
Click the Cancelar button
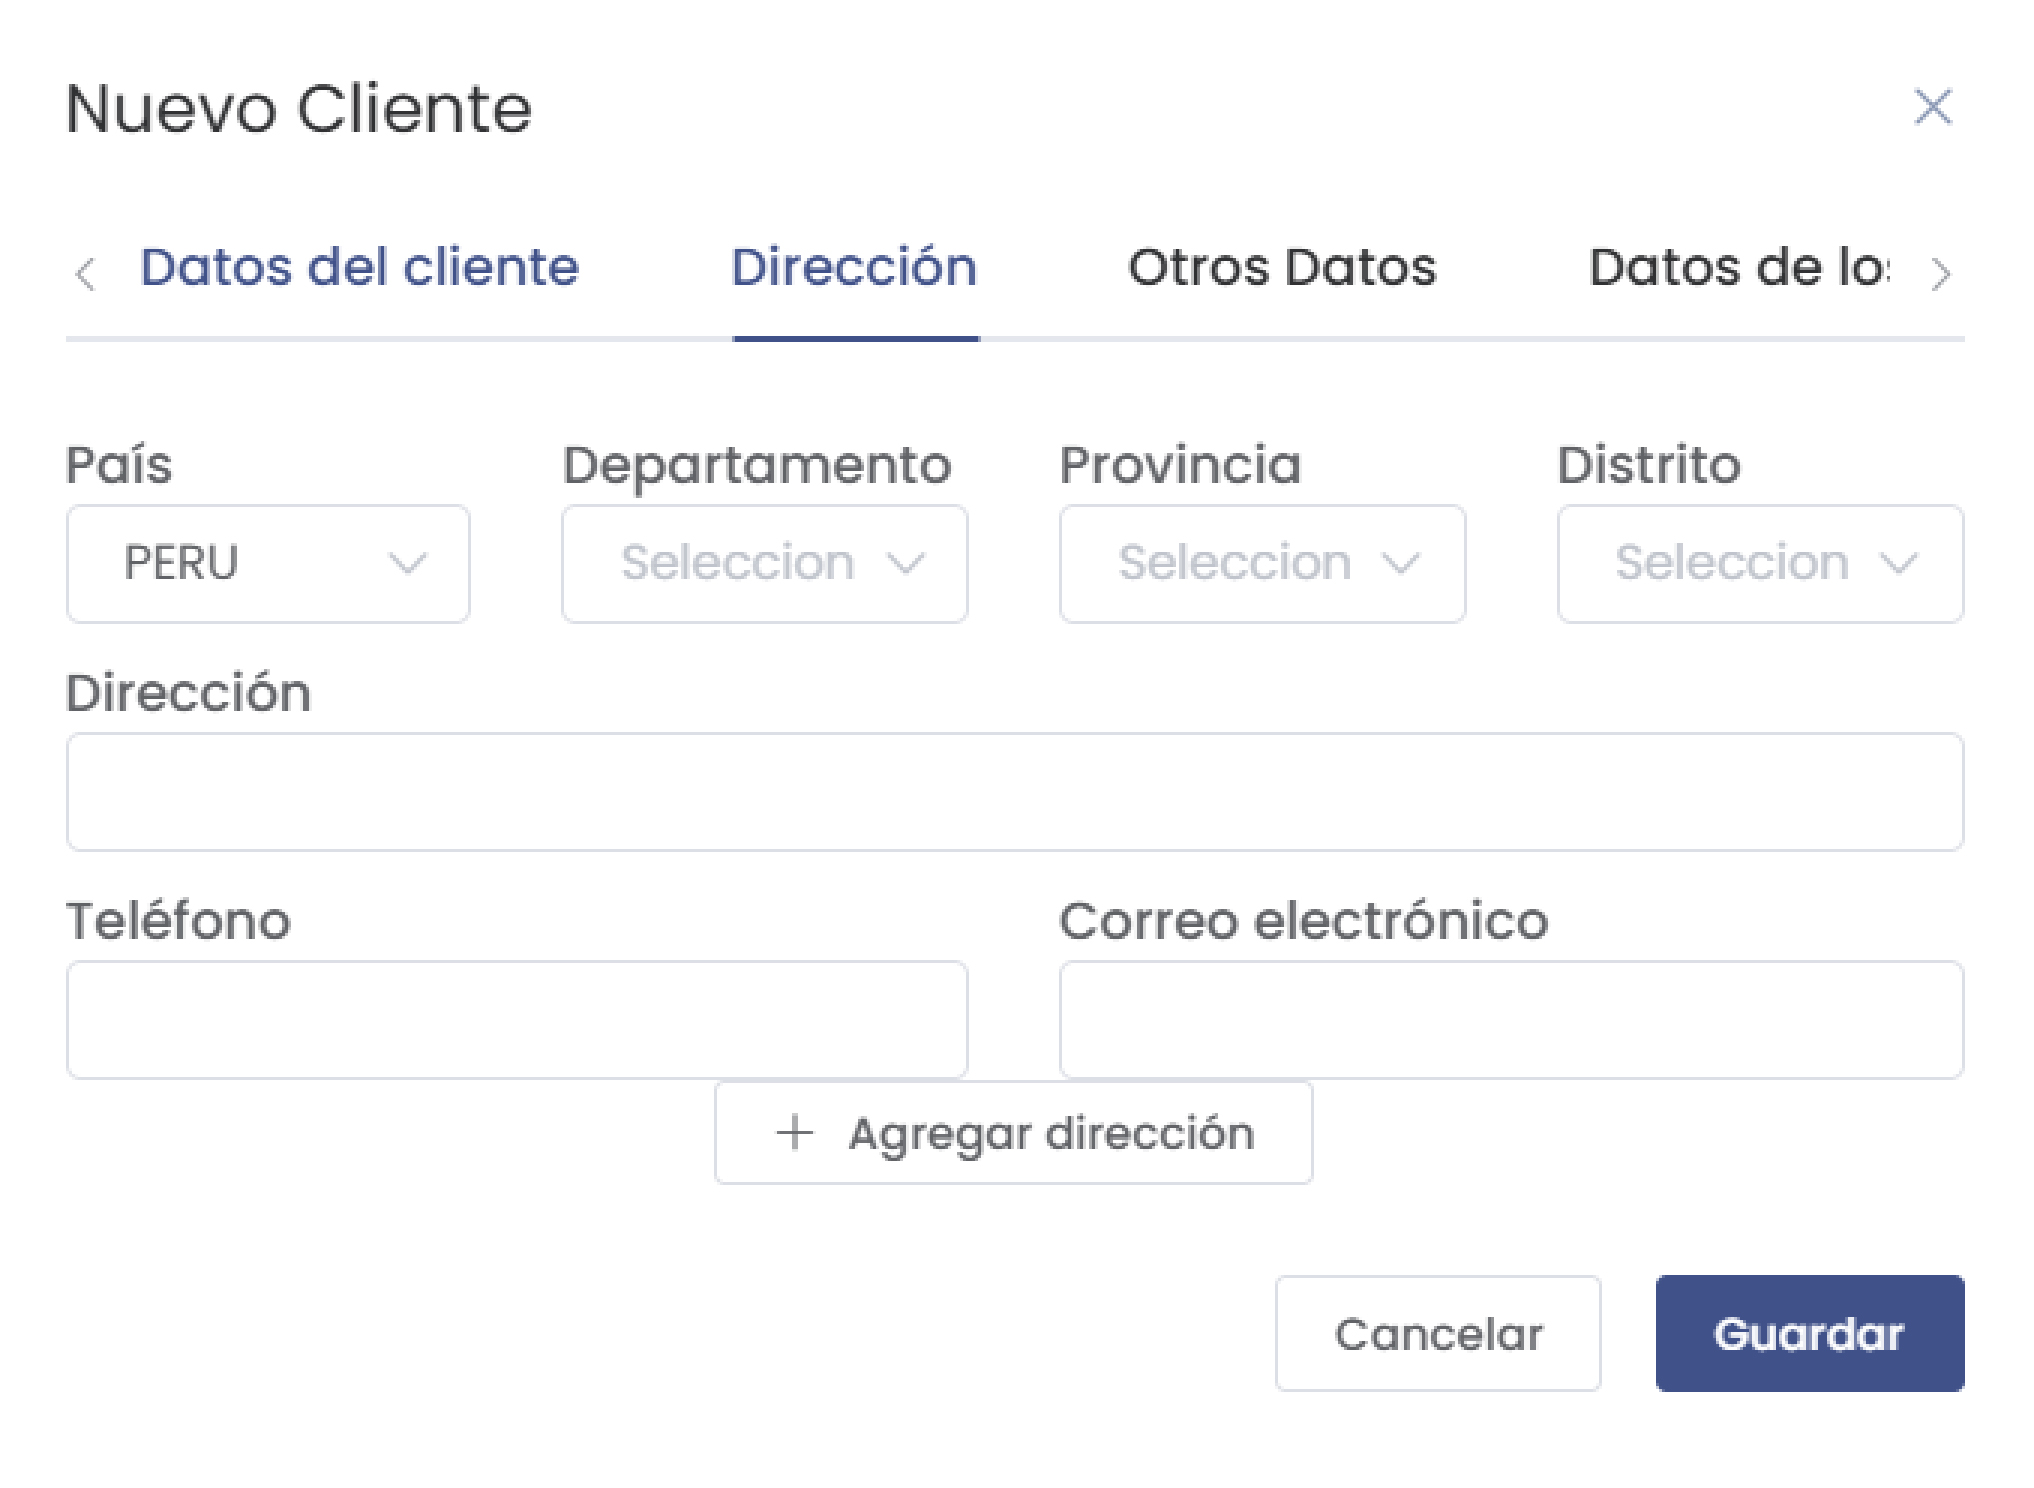[1439, 1333]
